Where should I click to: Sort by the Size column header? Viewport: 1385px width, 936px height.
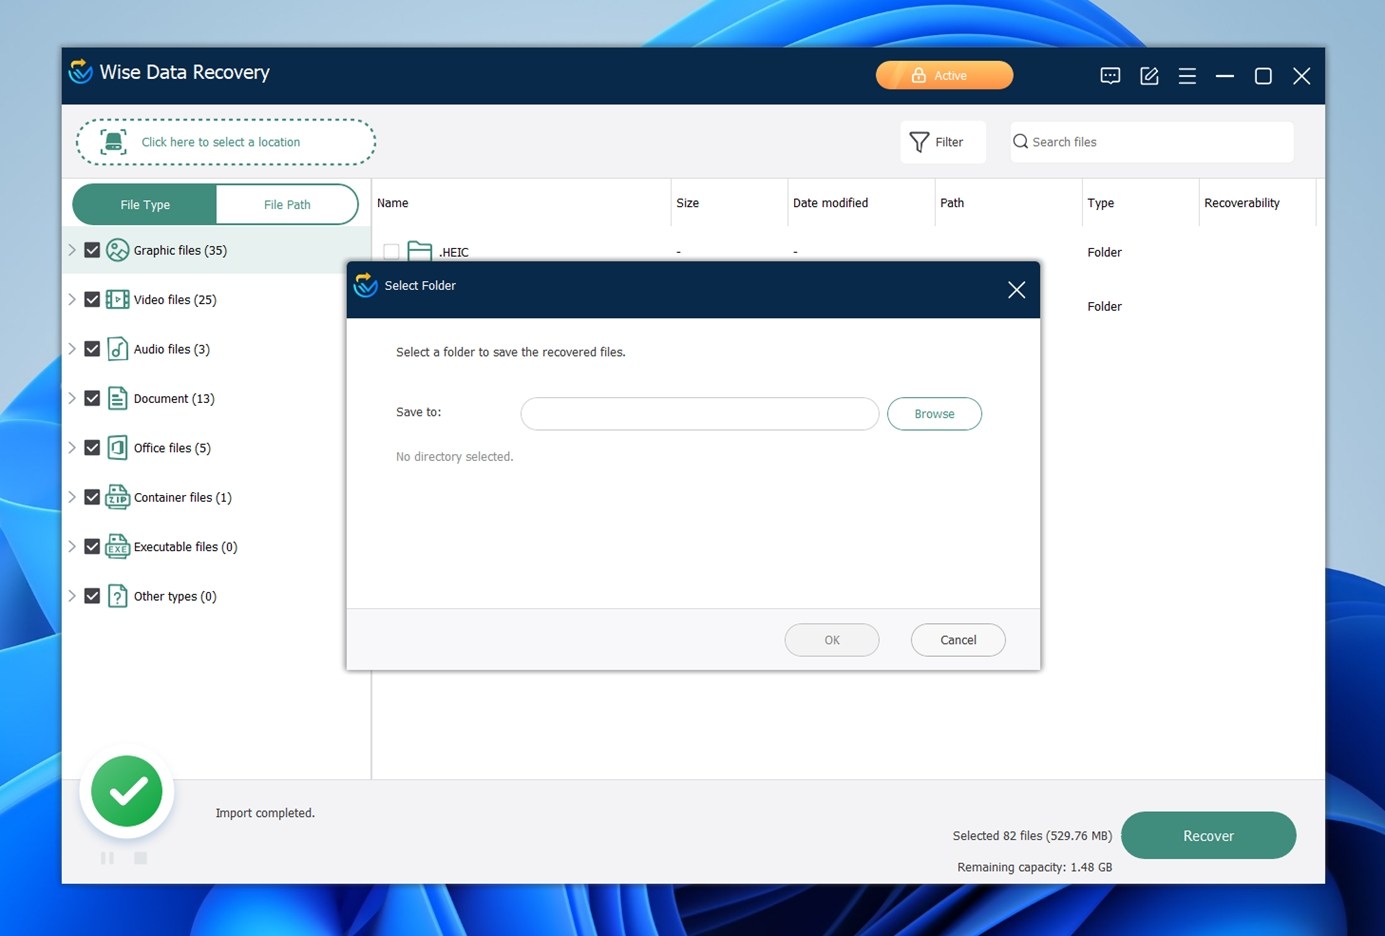(x=729, y=203)
